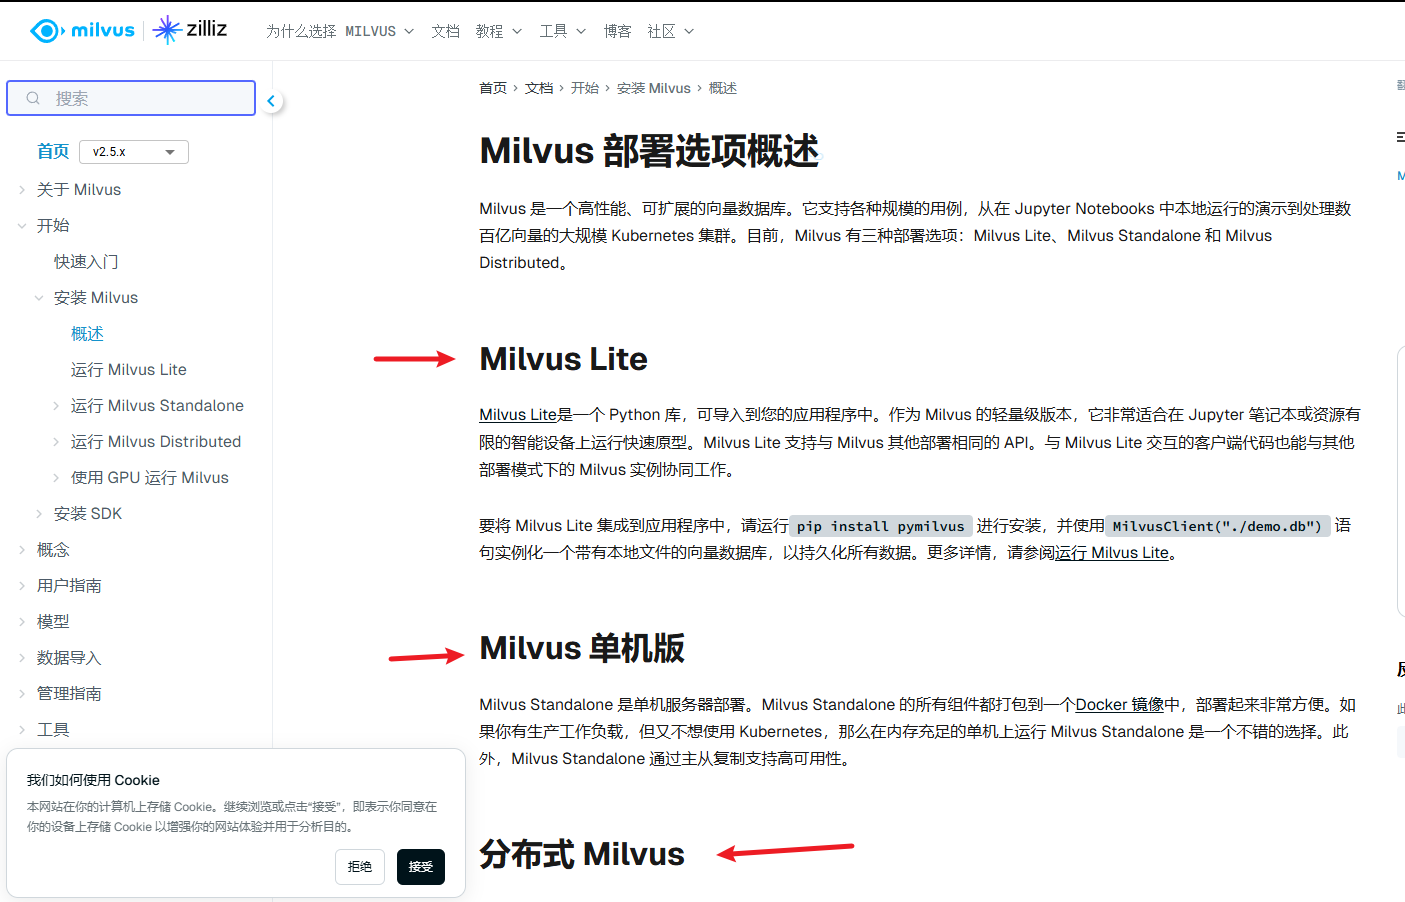This screenshot has height=902, width=1405.
Task: Click the MilvusClient("./demo.db") code snippet
Action: pyautogui.click(x=1217, y=526)
